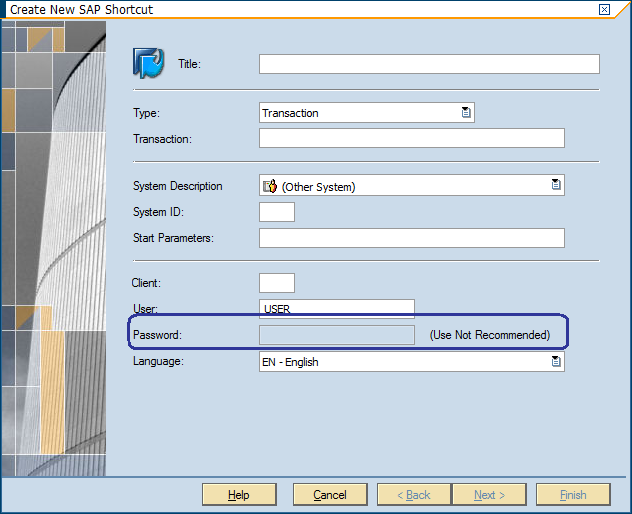Open the Language dropdown set to English
632x514 pixels.
coord(556,362)
